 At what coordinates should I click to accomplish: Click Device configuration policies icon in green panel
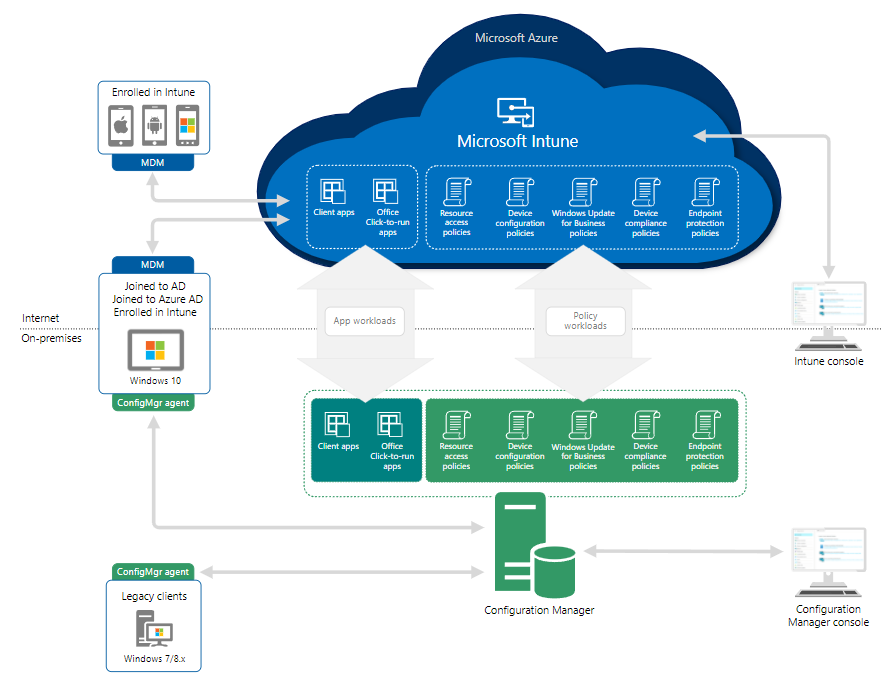pos(520,425)
